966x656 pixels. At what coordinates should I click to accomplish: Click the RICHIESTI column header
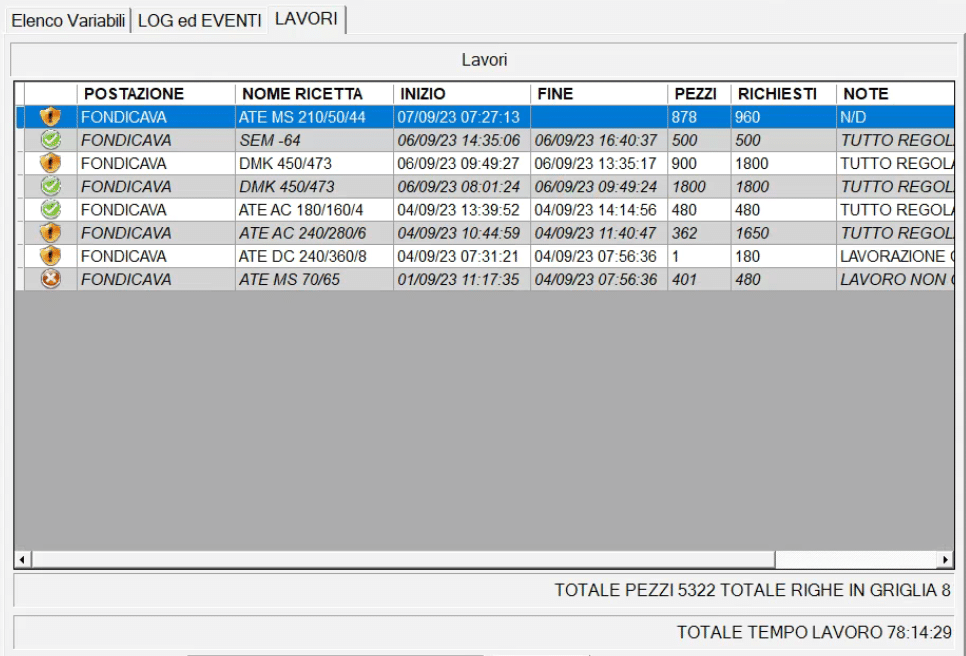click(777, 94)
